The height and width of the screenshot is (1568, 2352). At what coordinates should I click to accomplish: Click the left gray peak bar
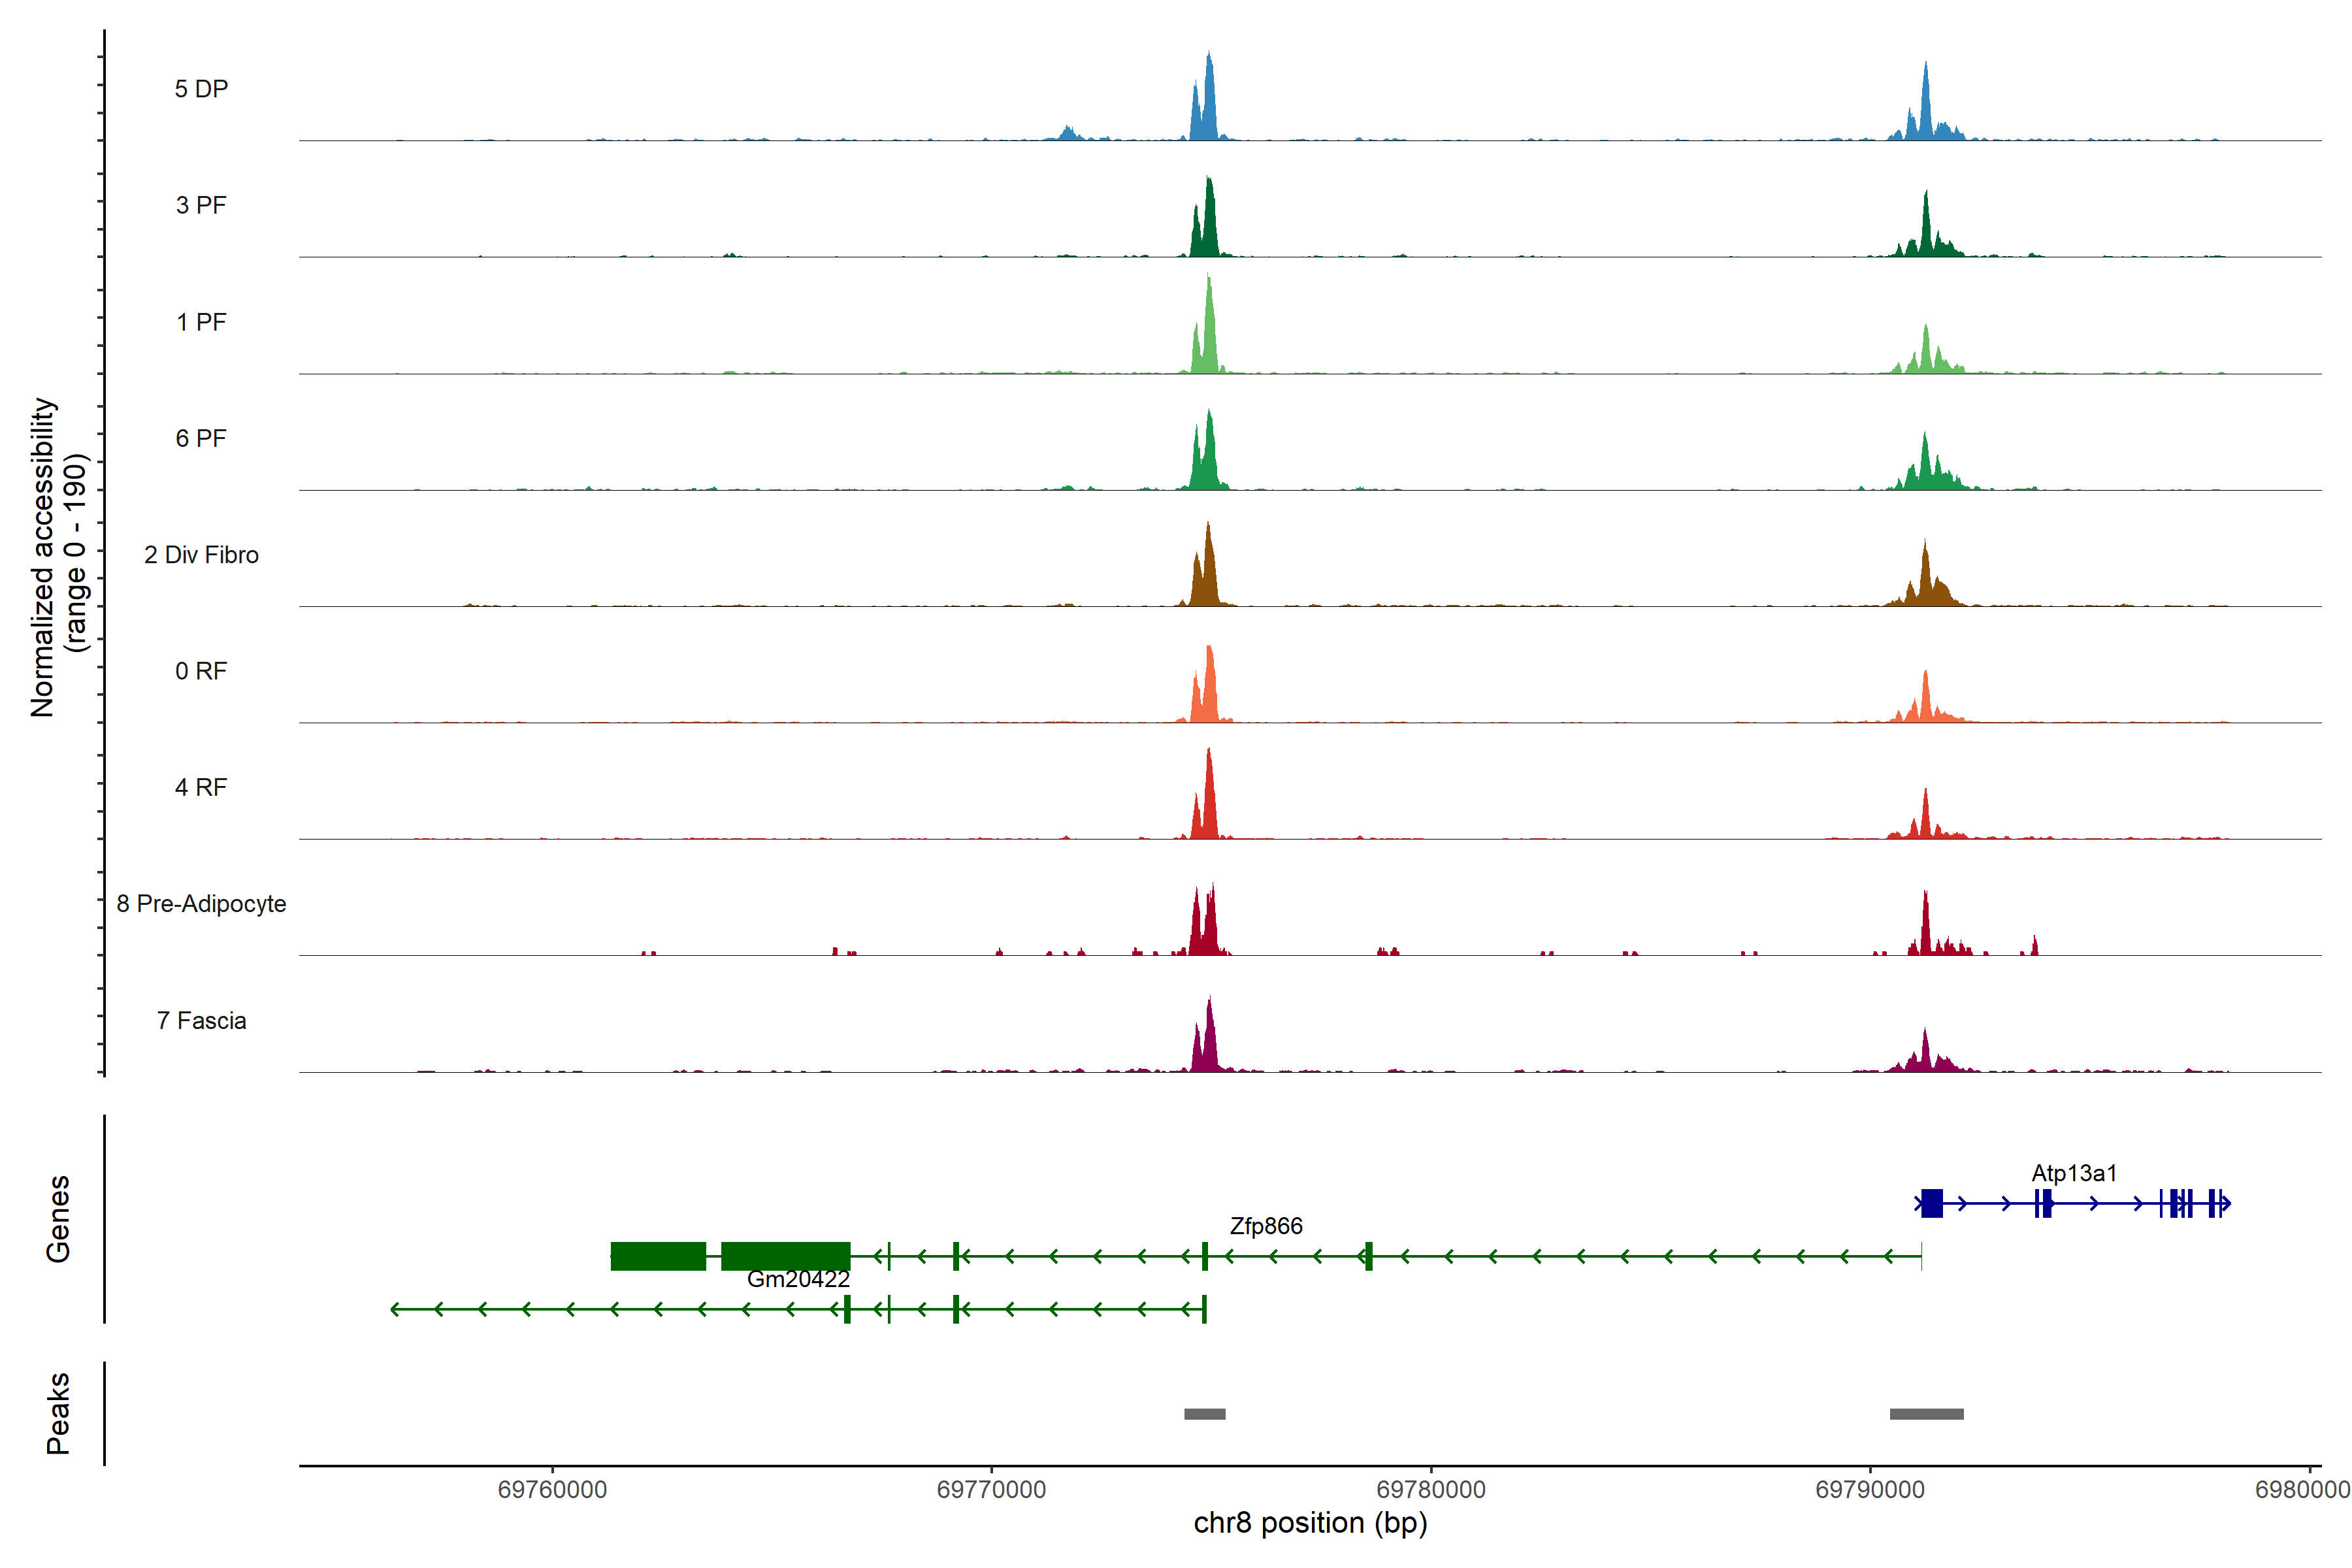1205,1414
